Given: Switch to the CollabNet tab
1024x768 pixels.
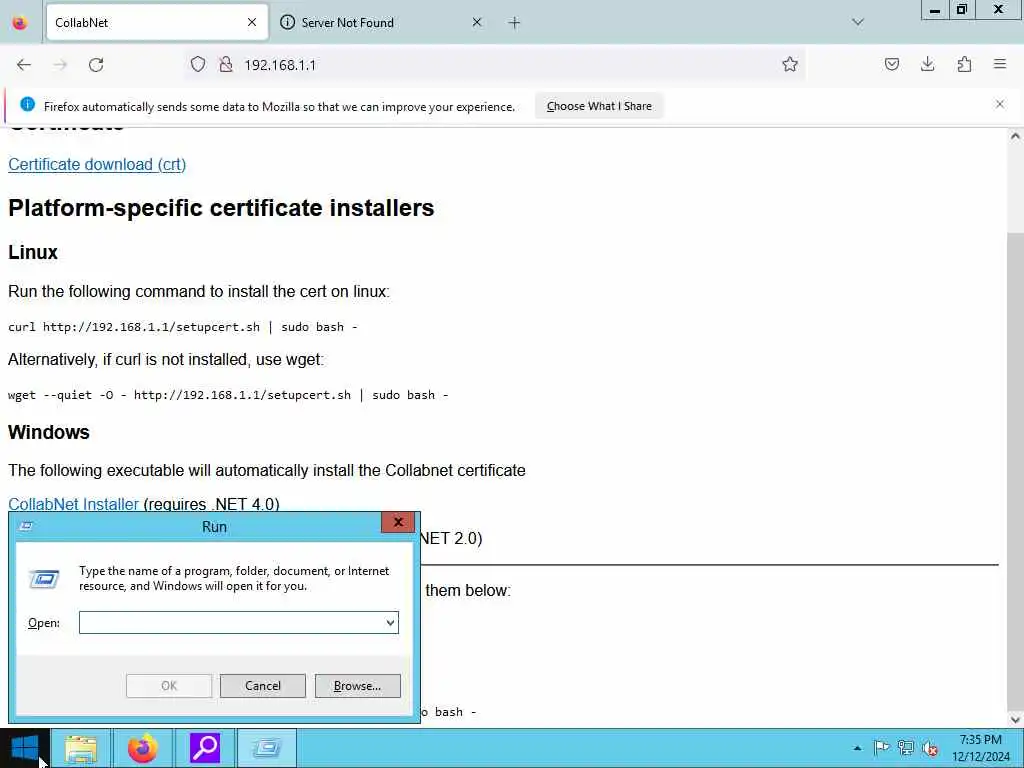Looking at the screenshot, I should click(157, 23).
